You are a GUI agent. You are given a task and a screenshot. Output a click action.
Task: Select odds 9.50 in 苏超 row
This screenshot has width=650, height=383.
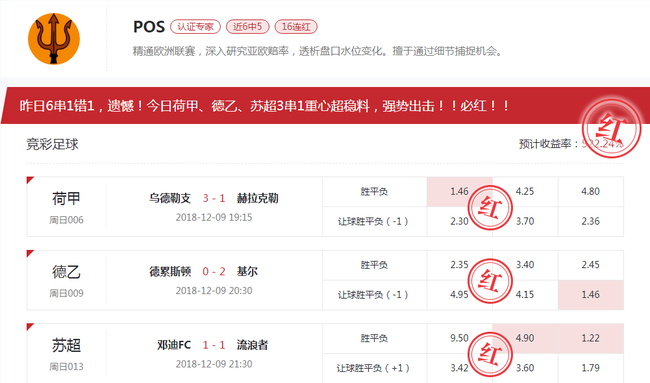[460, 338]
